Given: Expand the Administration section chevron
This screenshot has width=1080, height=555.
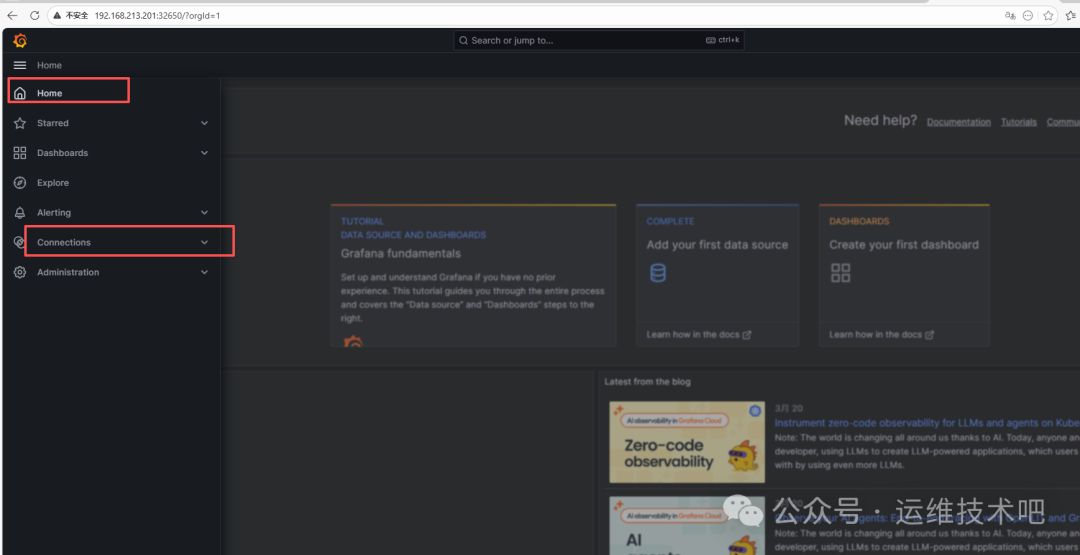Looking at the screenshot, I should [205, 272].
